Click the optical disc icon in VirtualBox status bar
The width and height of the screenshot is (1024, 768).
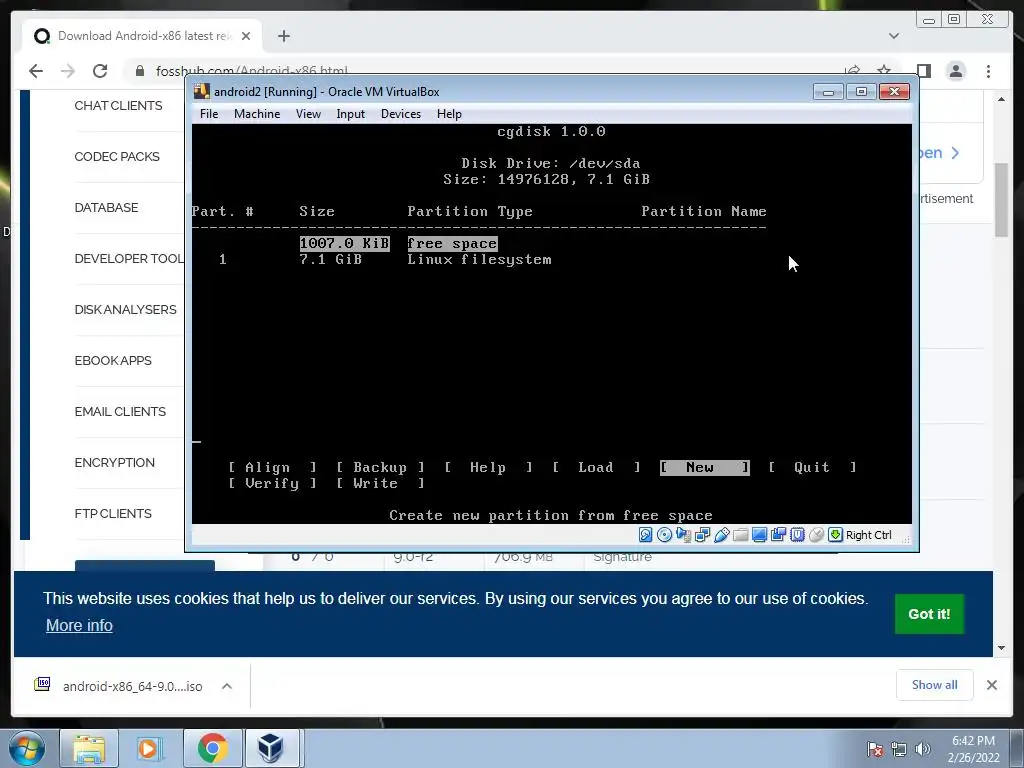coord(664,535)
